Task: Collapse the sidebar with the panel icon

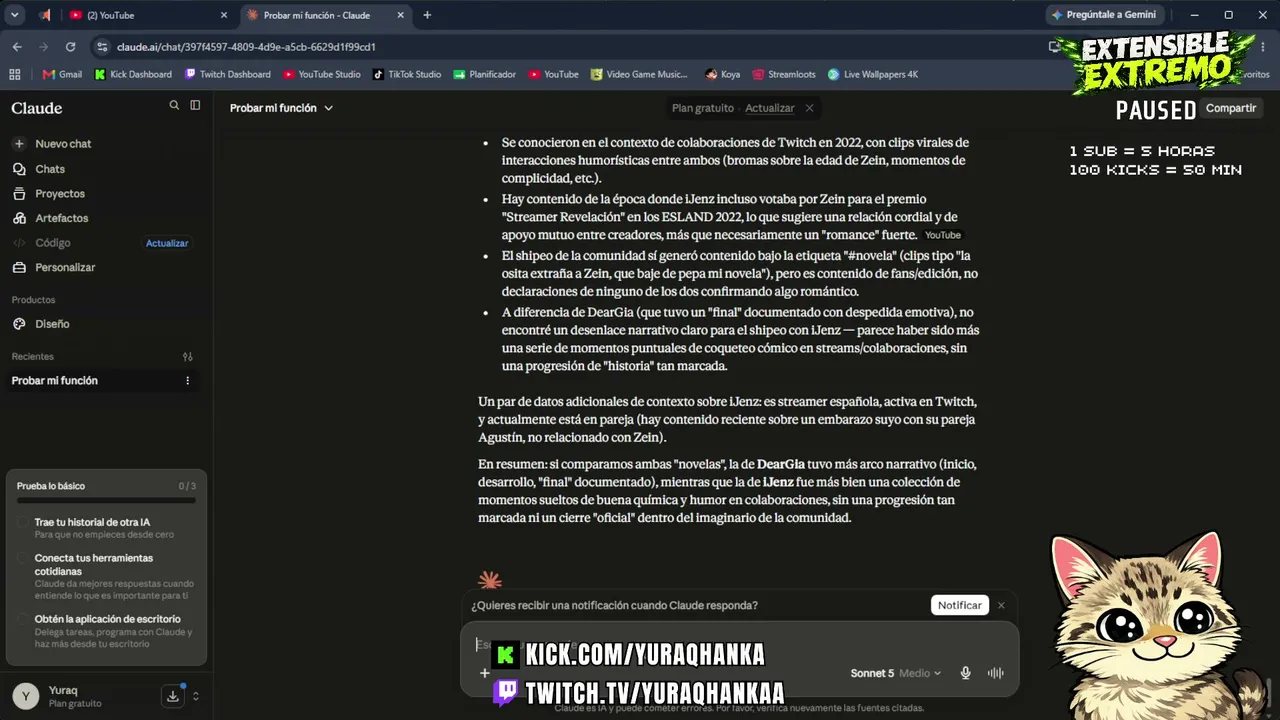Action: tap(195, 105)
